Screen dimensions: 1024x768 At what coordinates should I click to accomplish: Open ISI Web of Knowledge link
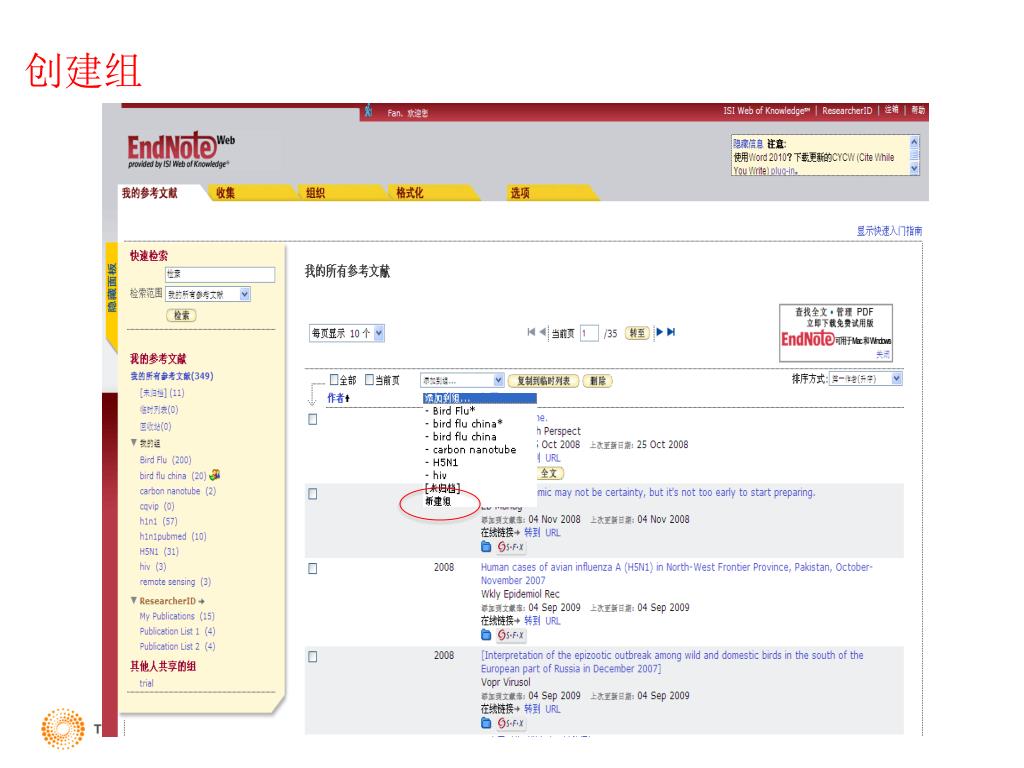click(766, 110)
